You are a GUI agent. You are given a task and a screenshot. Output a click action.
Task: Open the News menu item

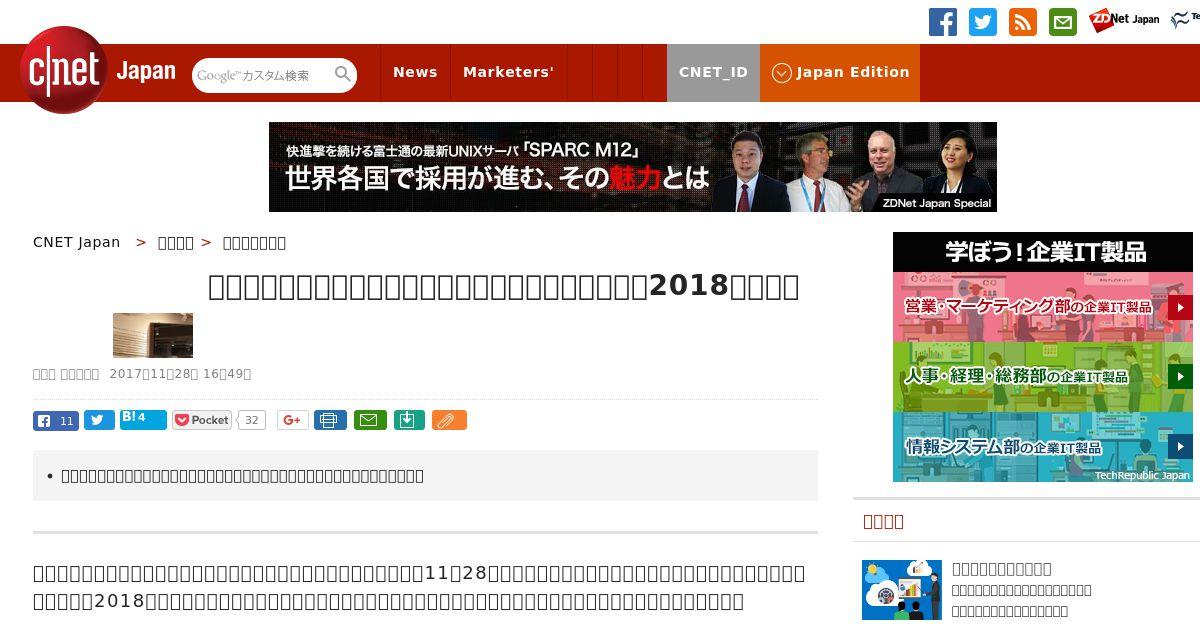[415, 72]
